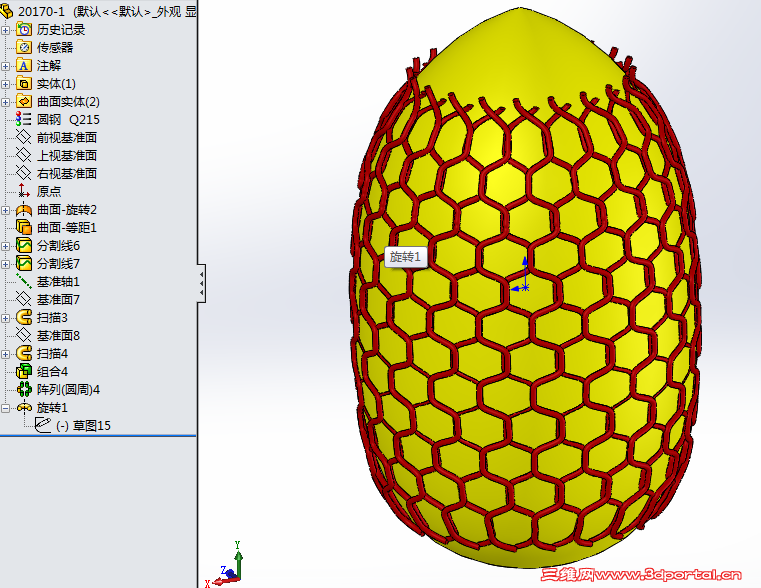The width and height of the screenshot is (761, 588).
Task: Select the 曲面-等距1 tree label
Action: pyautogui.click(x=67, y=228)
